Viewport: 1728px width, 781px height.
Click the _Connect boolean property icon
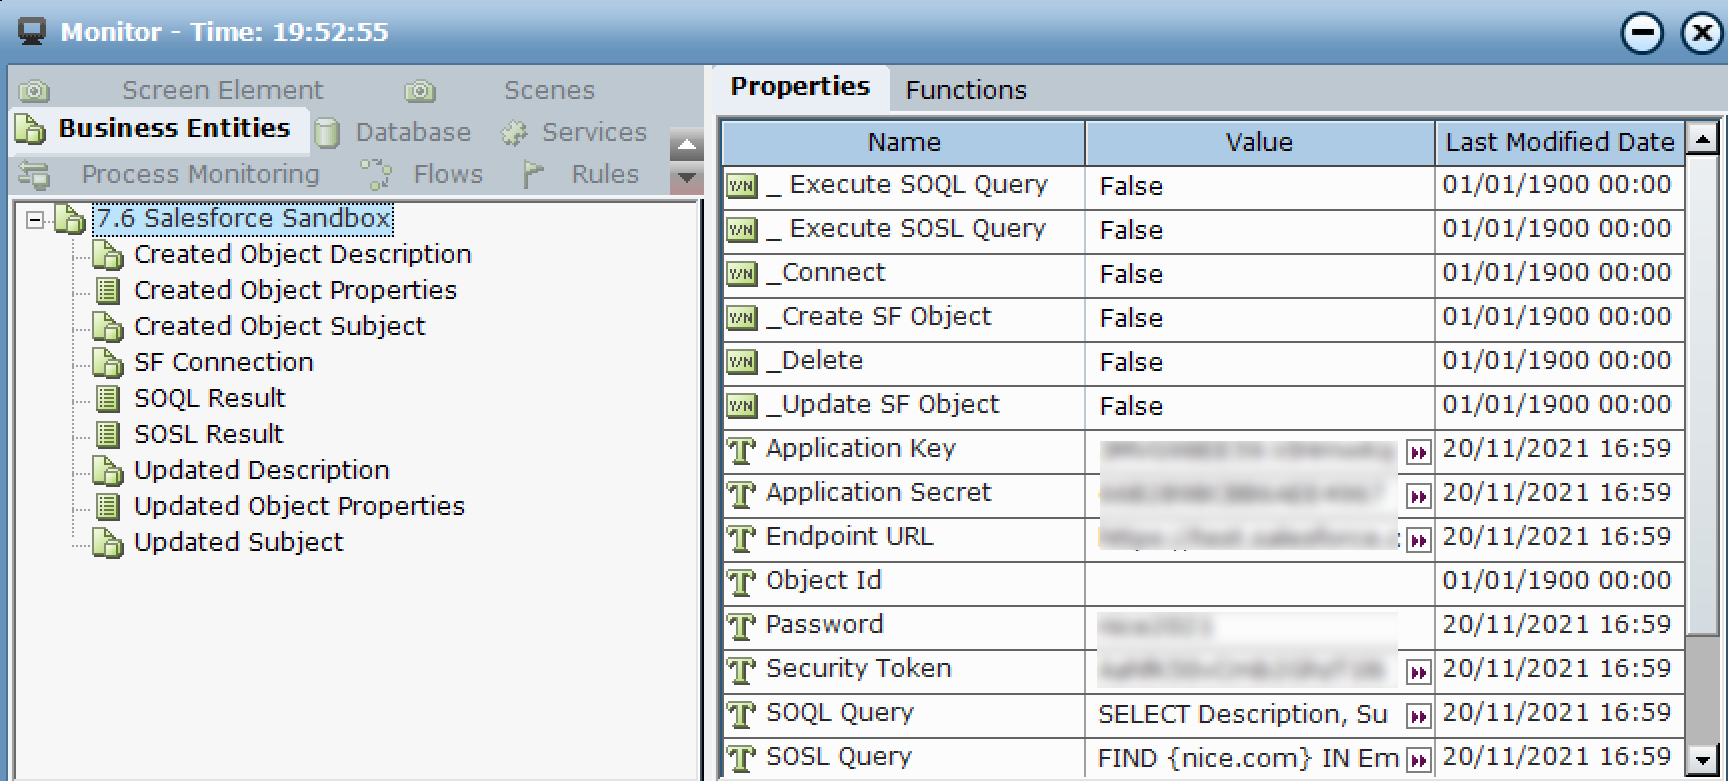tap(742, 274)
